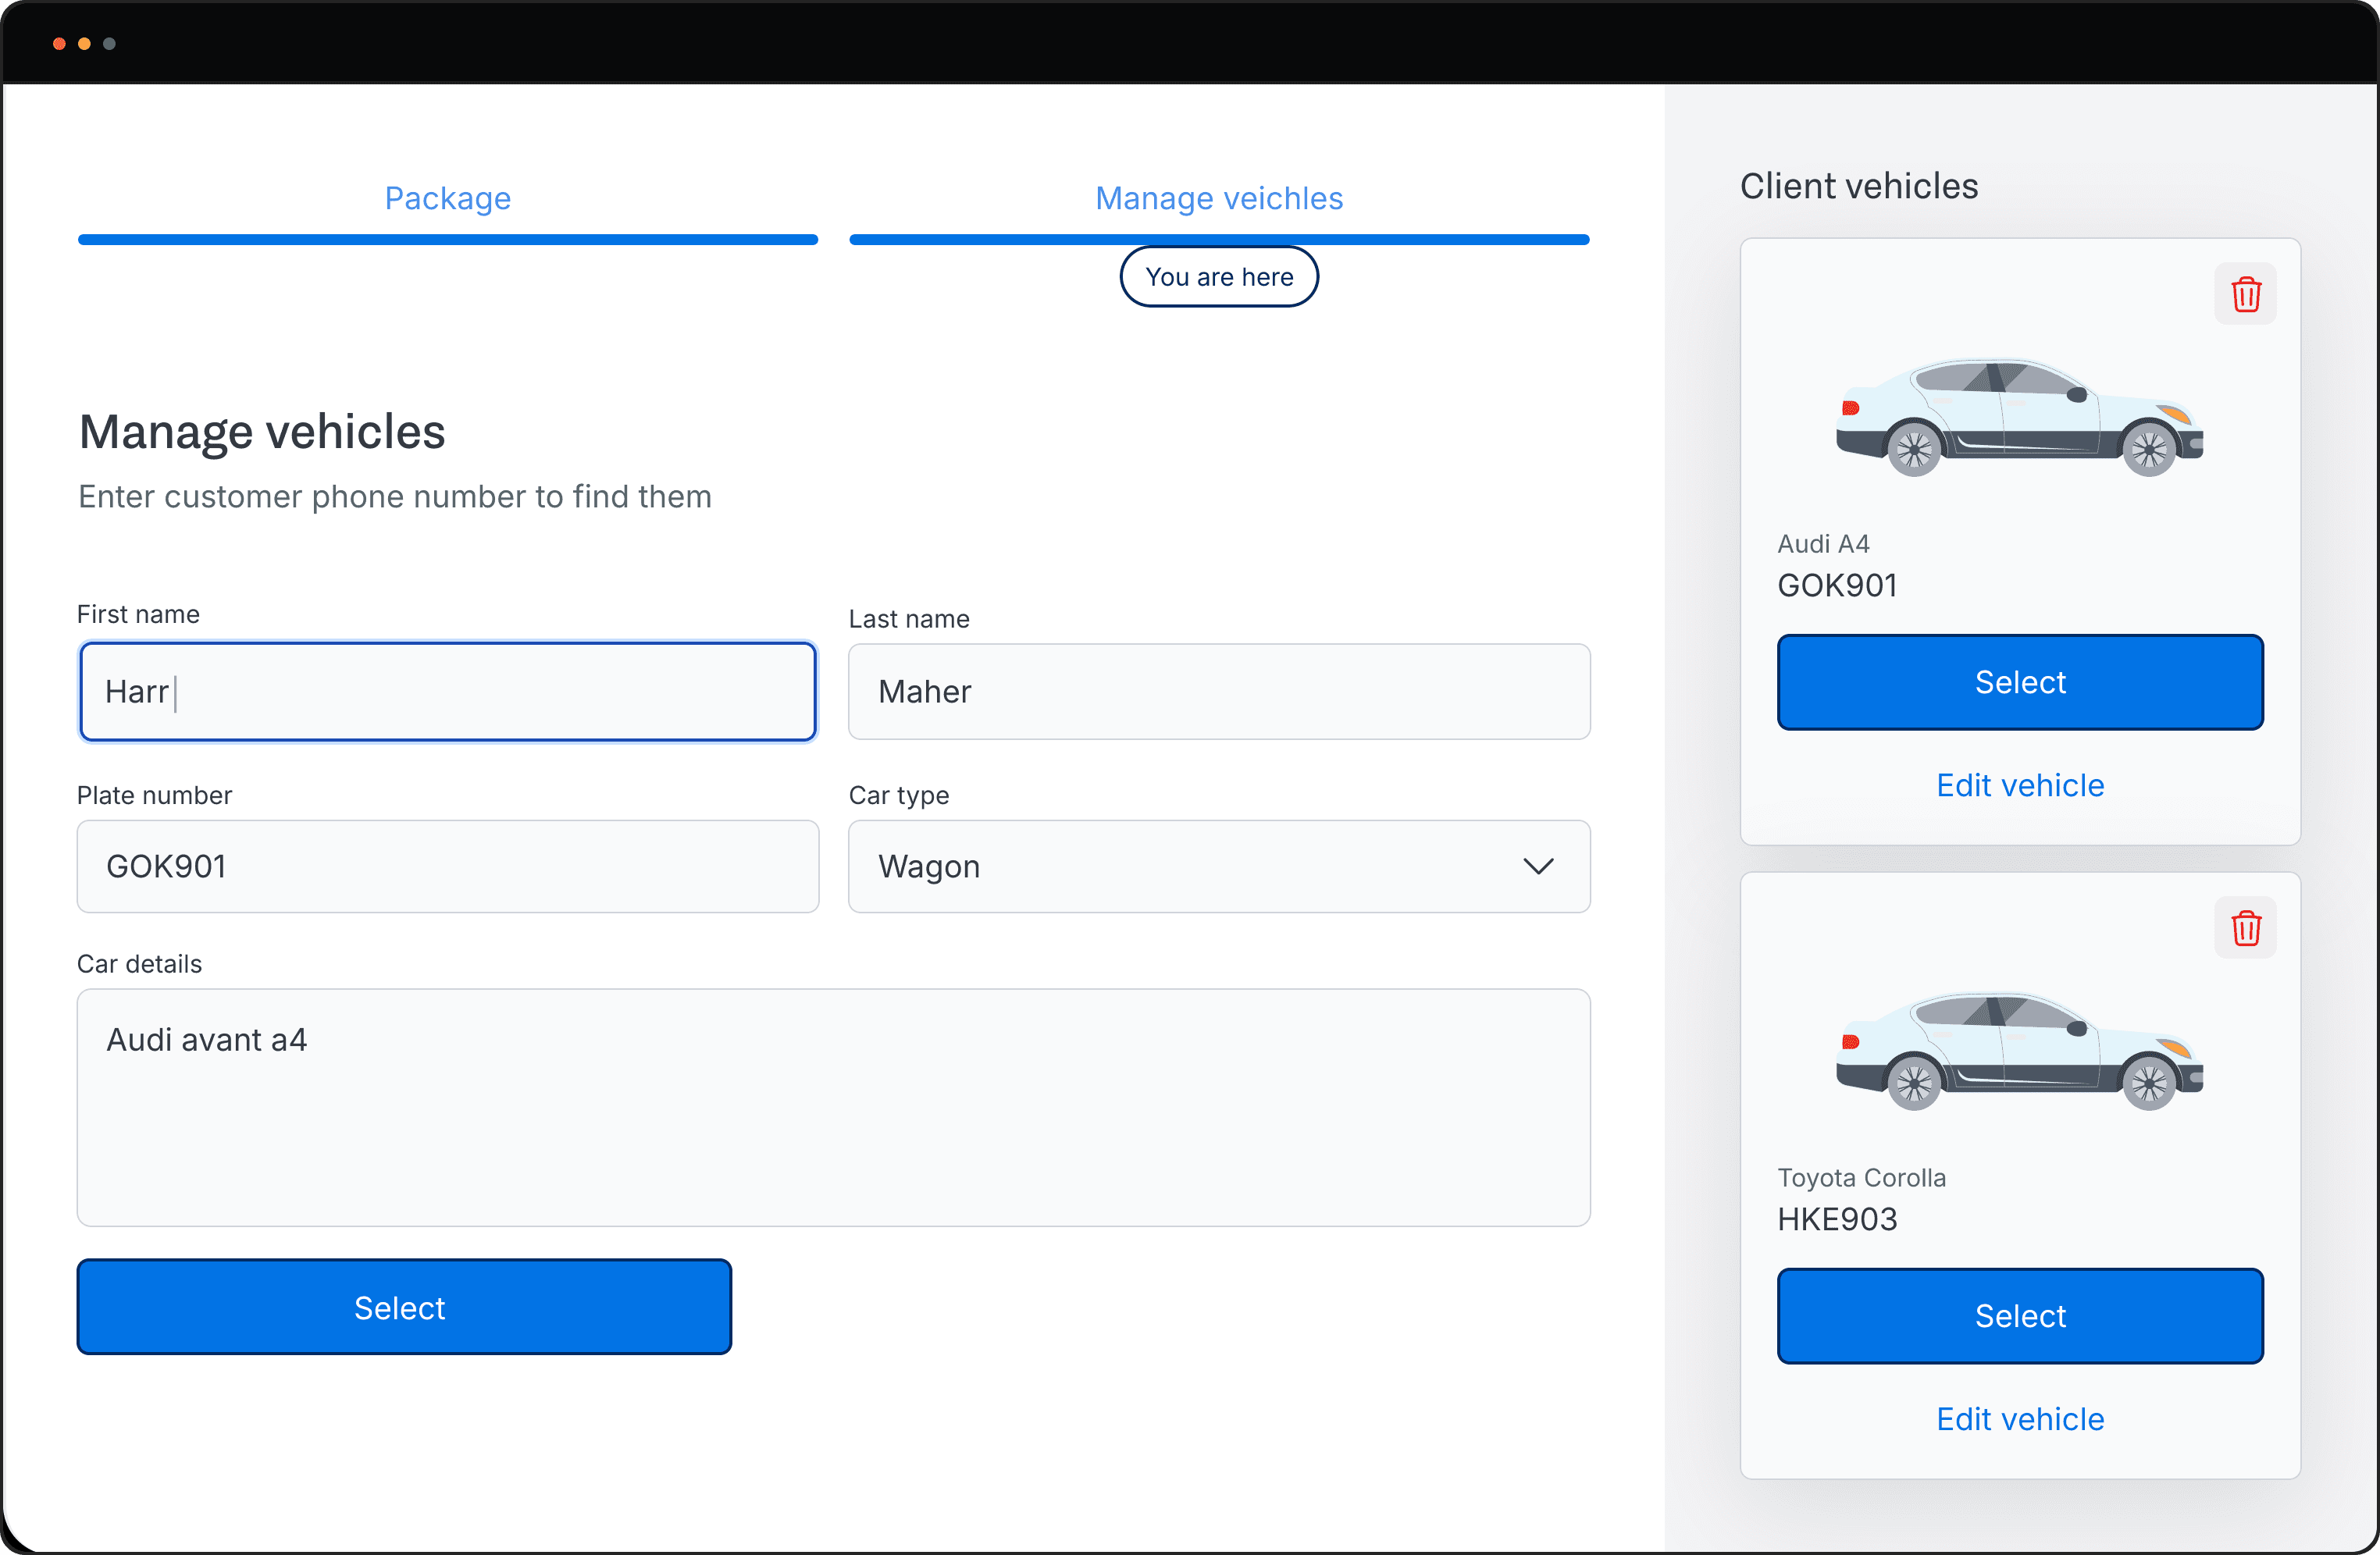Viewport: 2380px width, 1555px height.
Task: Select the Audi A4 GOK901 vehicle
Action: tap(2019, 682)
